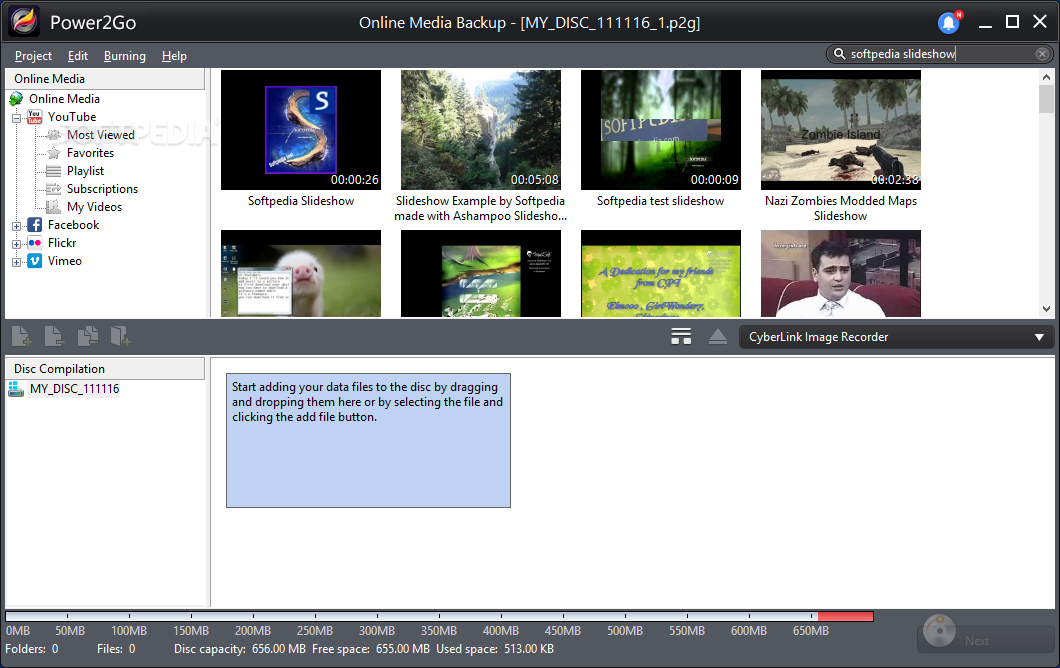Click the eject disc icon
Image resolution: width=1060 pixels, height=668 pixels.
(718, 336)
